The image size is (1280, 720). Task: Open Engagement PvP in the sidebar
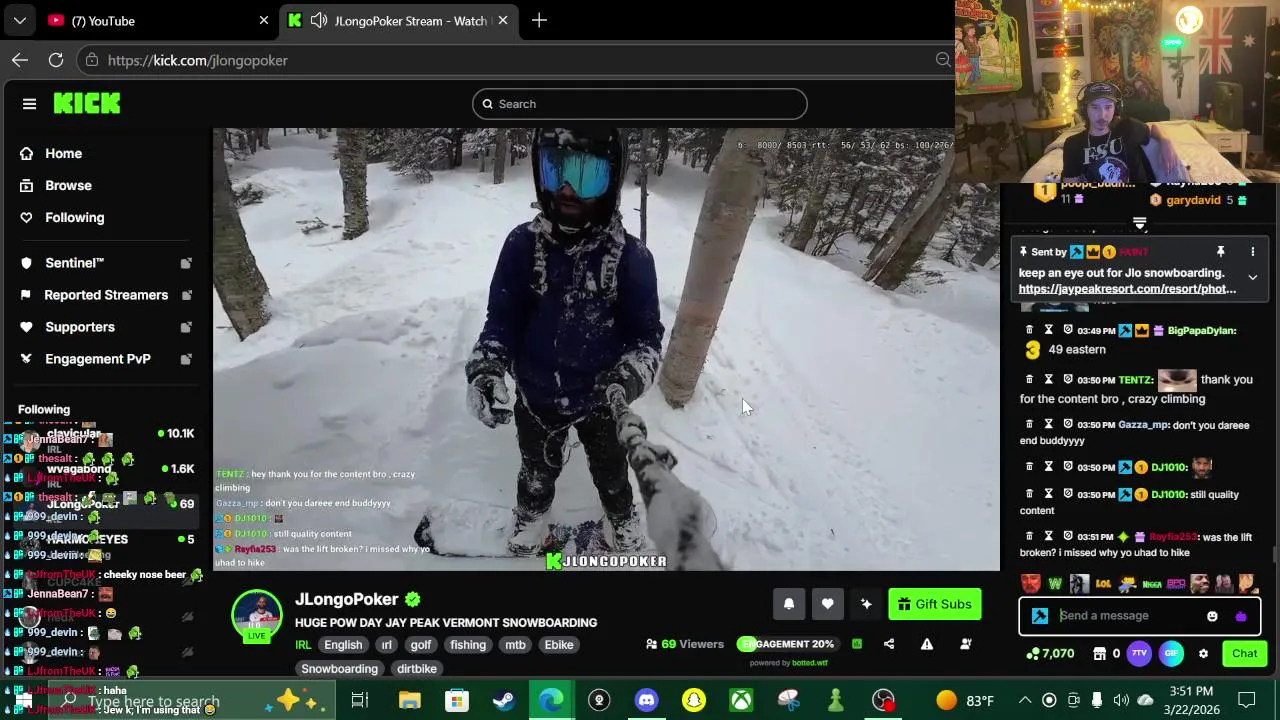pyautogui.click(x=98, y=359)
